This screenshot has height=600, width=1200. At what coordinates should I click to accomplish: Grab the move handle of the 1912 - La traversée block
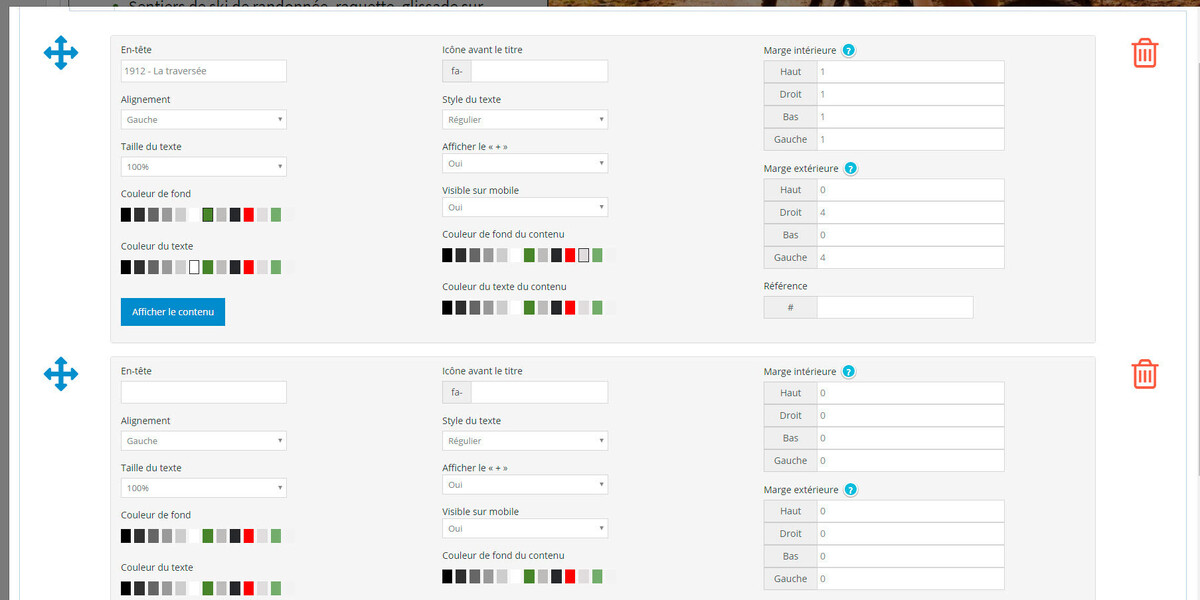61,53
